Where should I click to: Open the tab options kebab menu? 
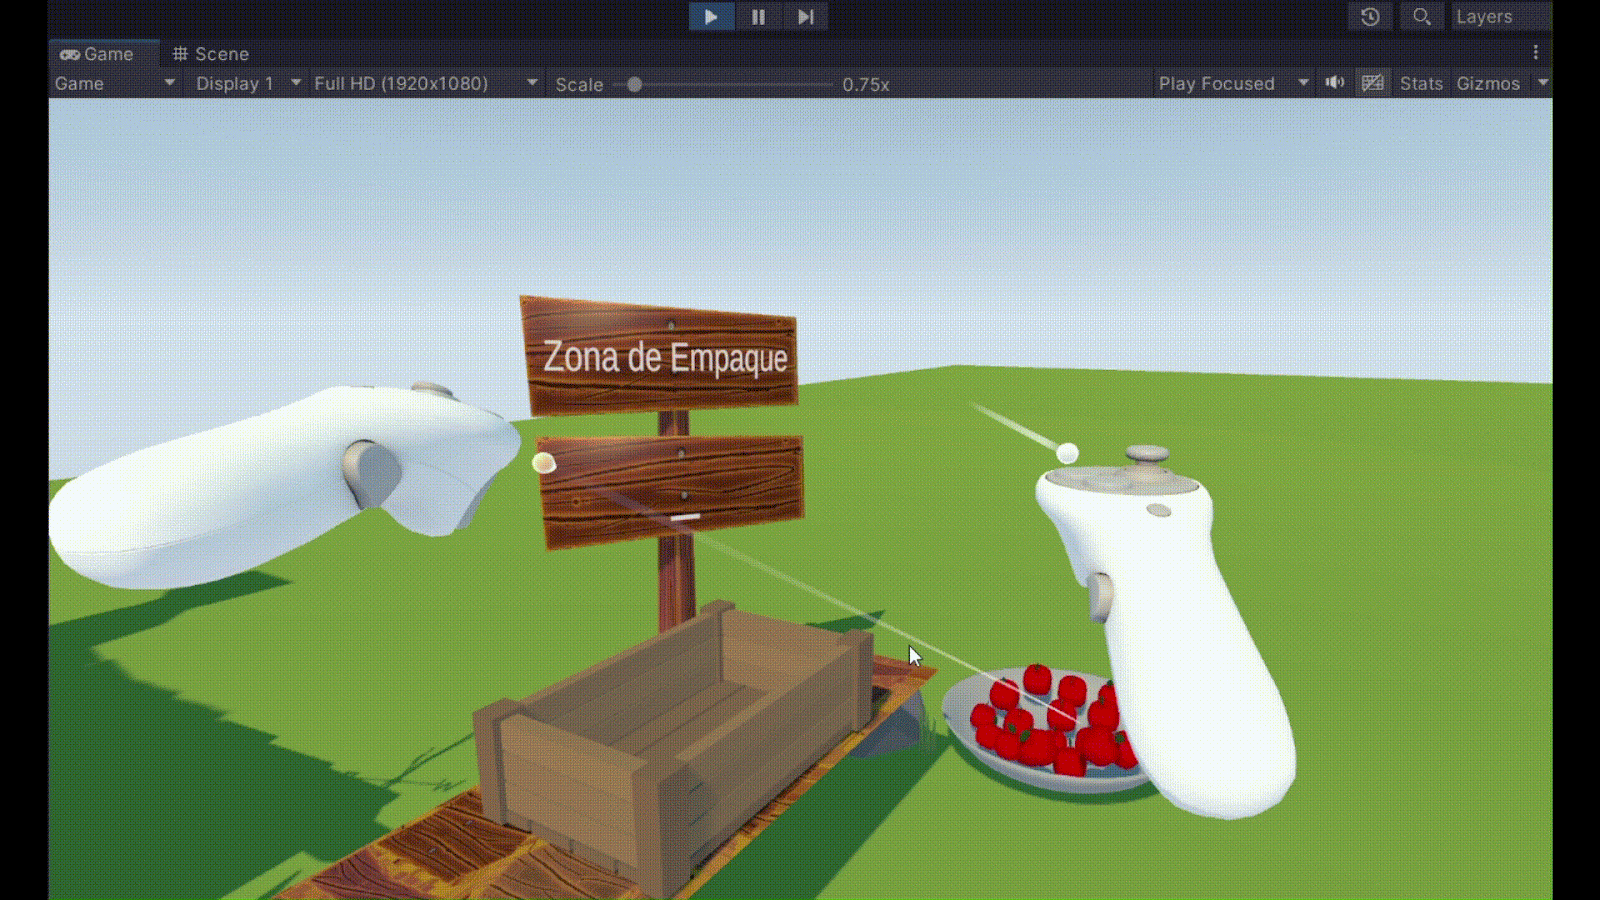[1536, 53]
